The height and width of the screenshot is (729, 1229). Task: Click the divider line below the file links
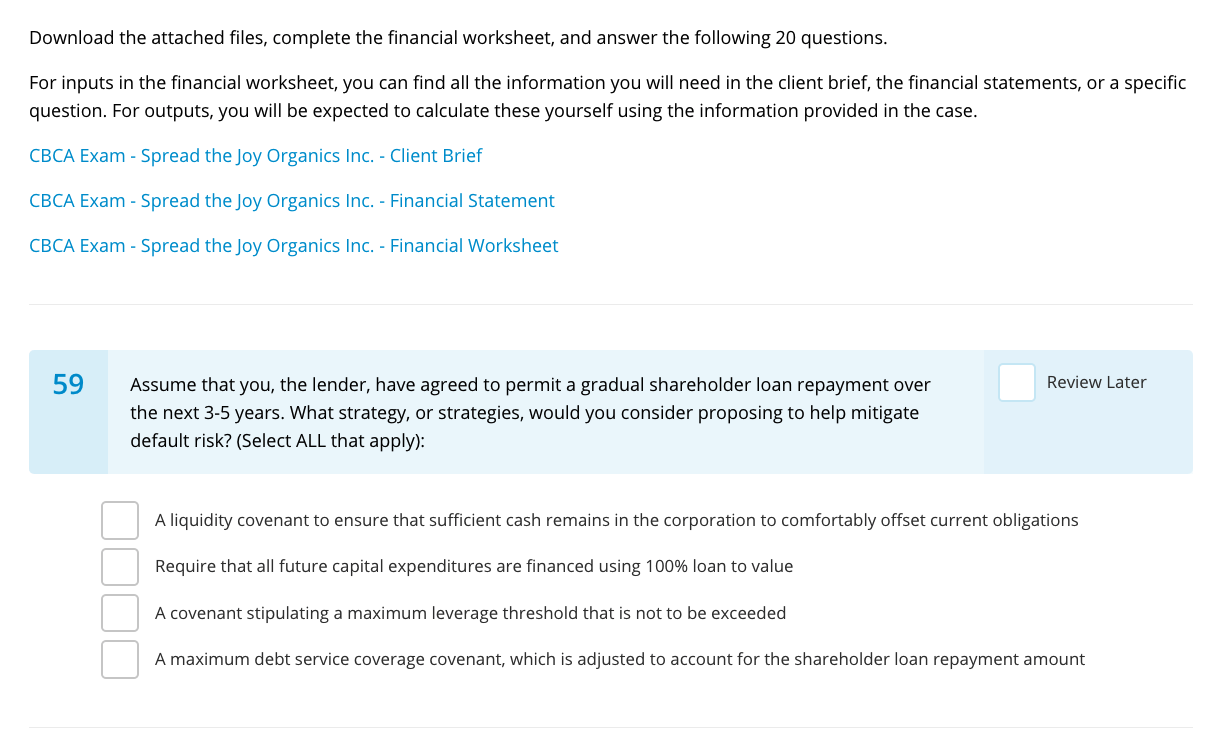click(x=610, y=304)
